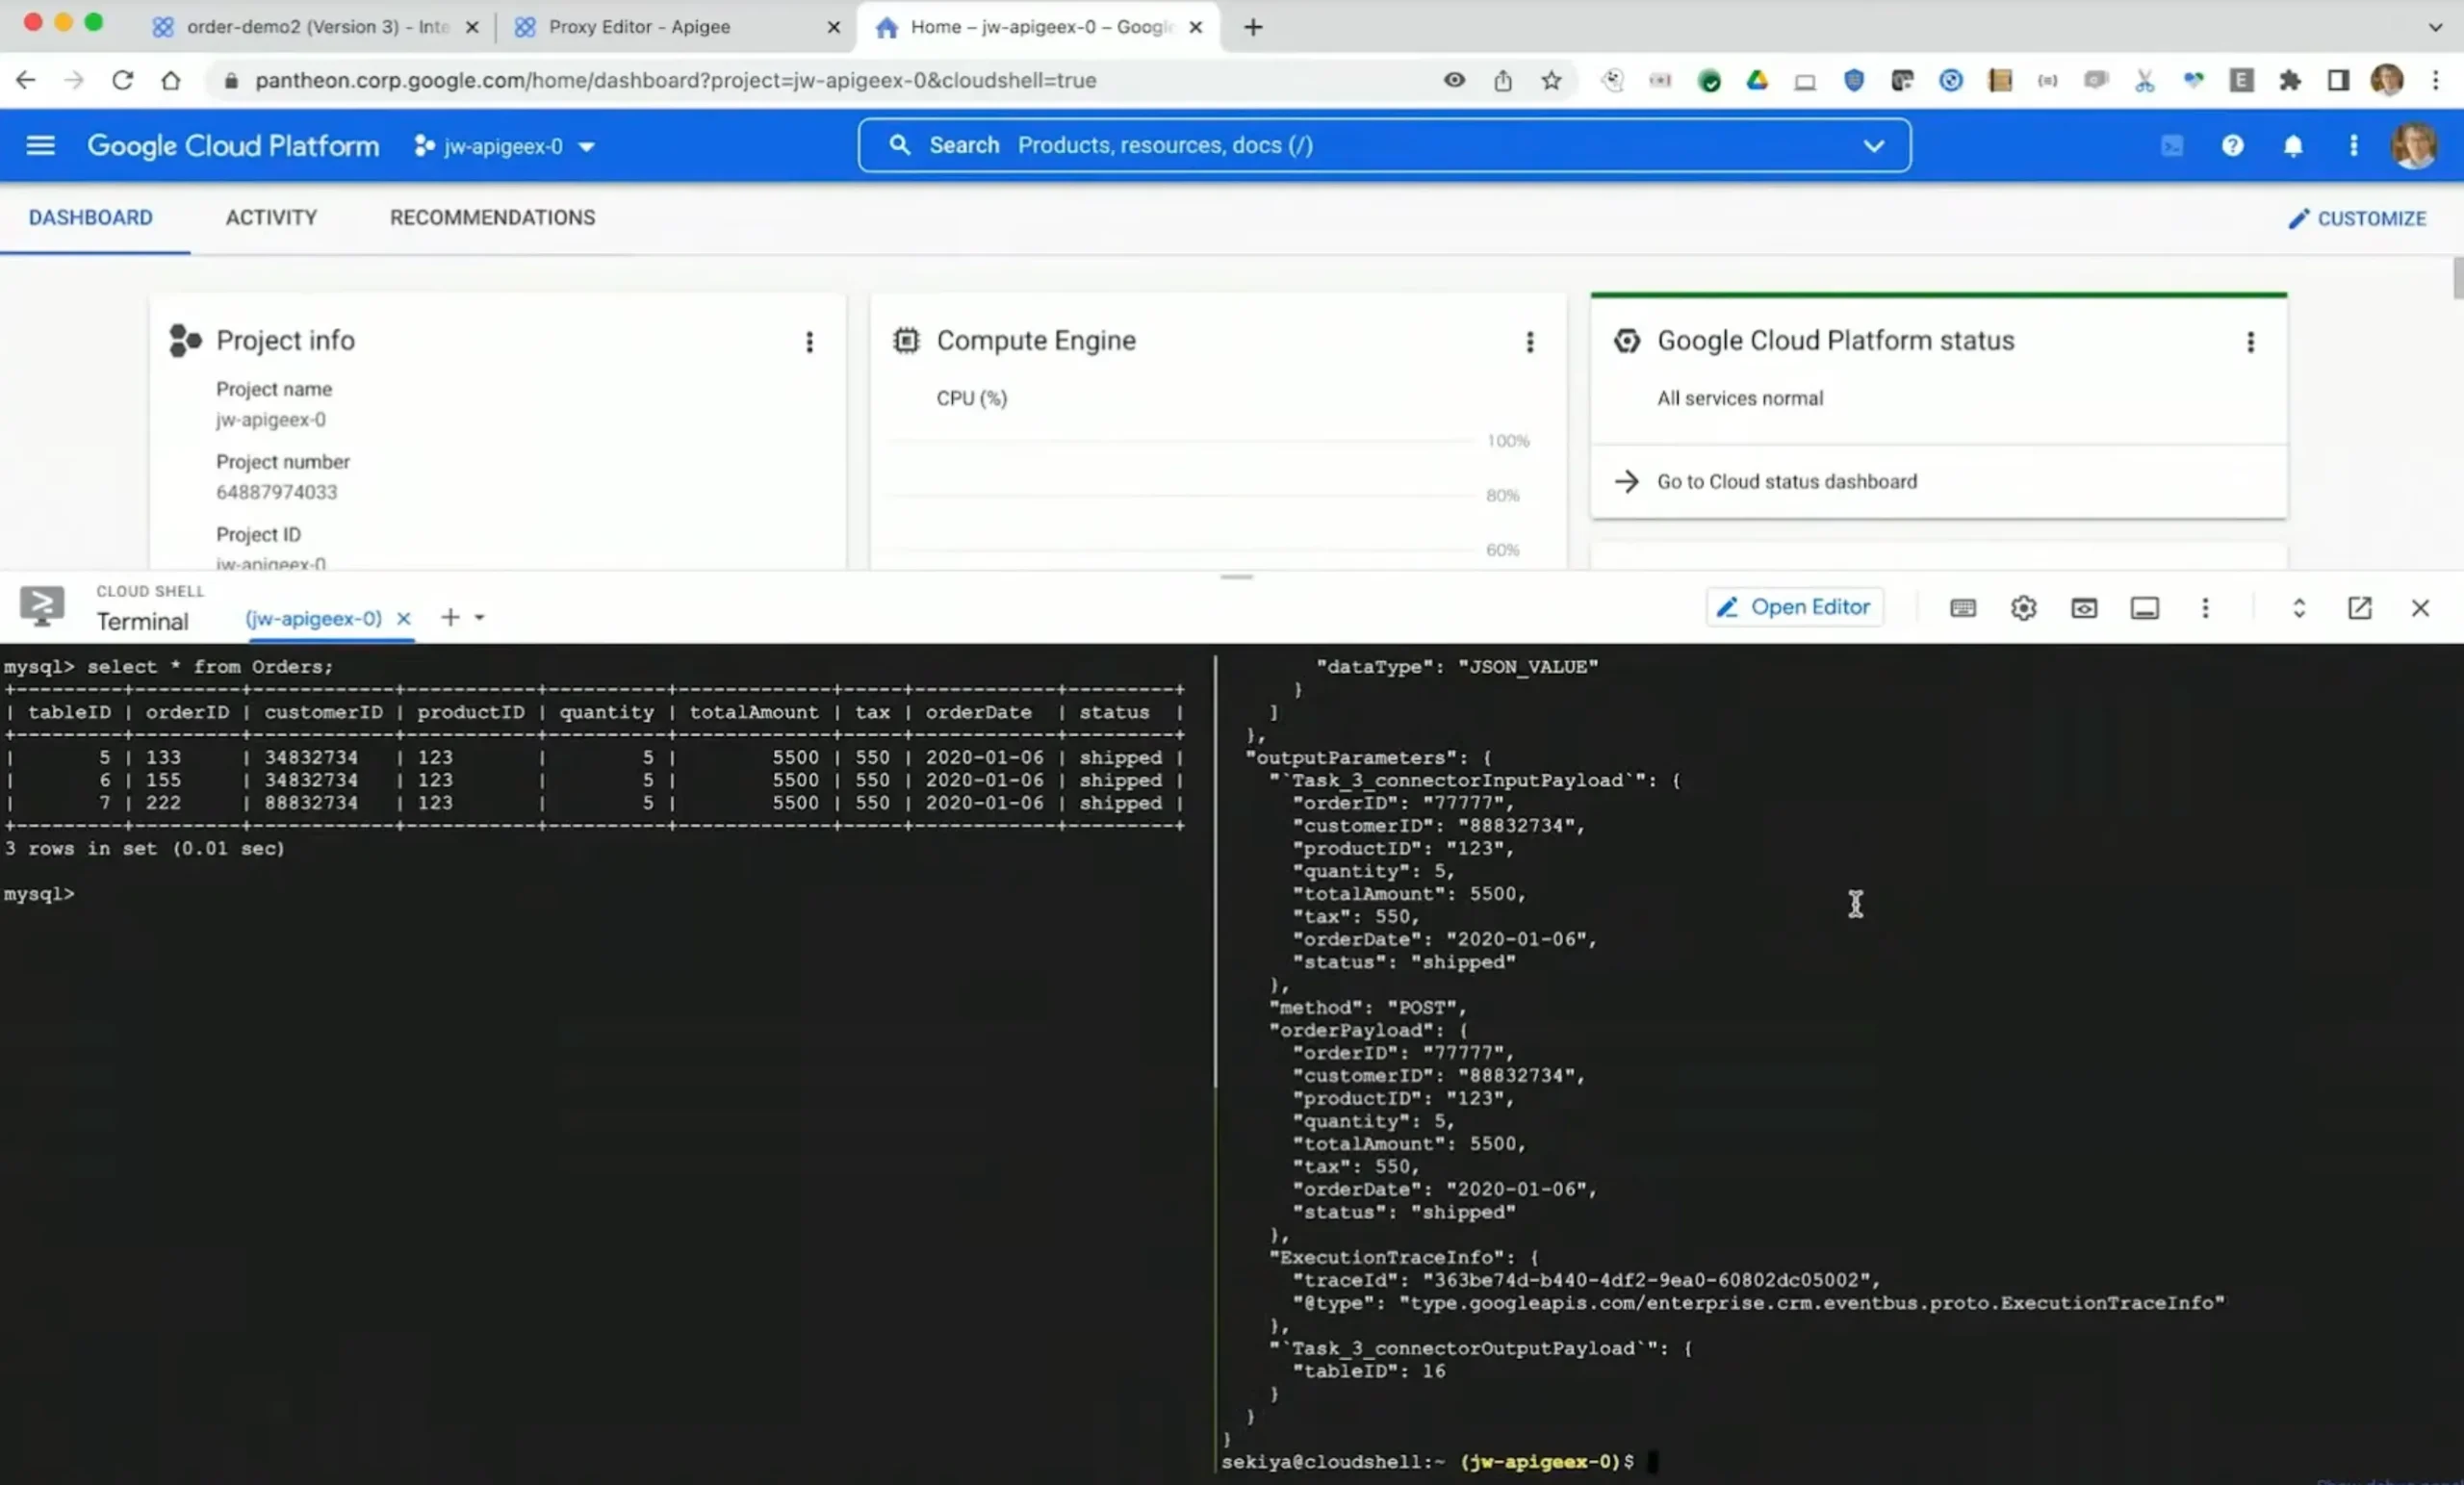
Task: Close the order-demo2 browser tab
Action: point(472,27)
